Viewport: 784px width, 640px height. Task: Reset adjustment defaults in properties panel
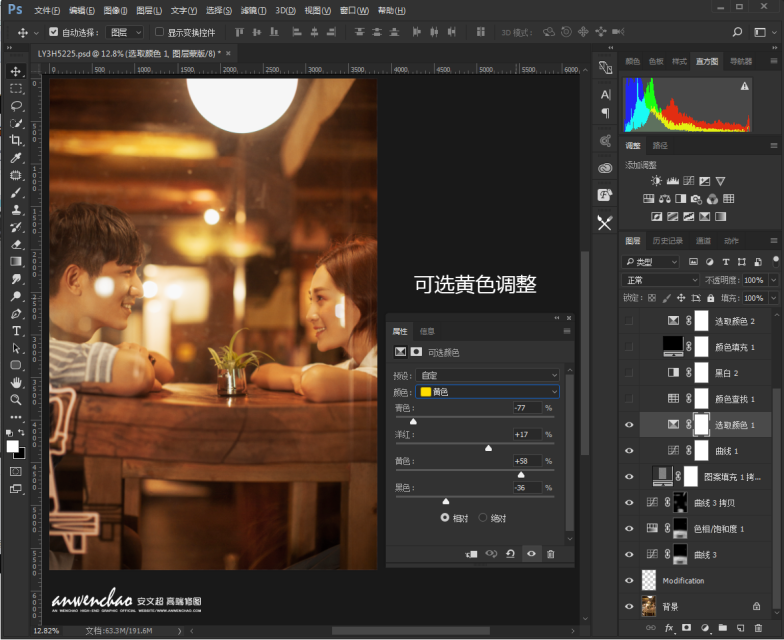(x=510, y=554)
